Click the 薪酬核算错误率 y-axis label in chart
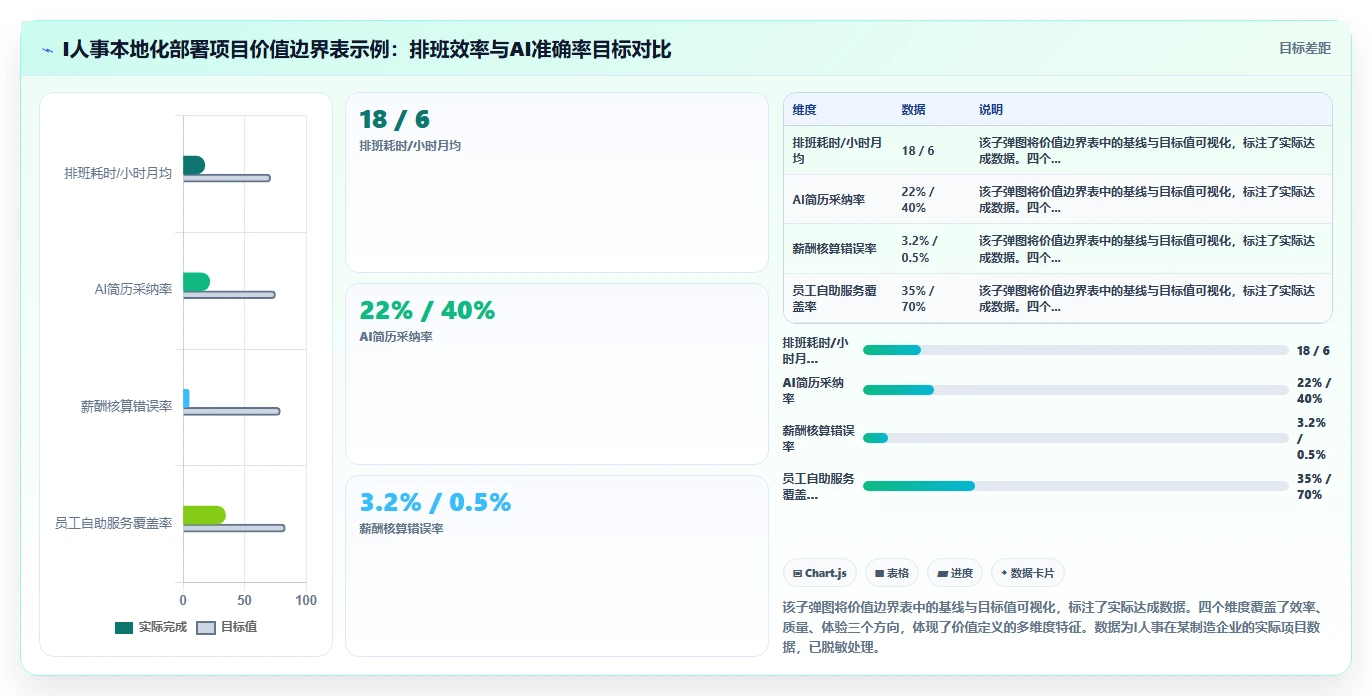1372x696 pixels. pyautogui.click(x=127, y=407)
